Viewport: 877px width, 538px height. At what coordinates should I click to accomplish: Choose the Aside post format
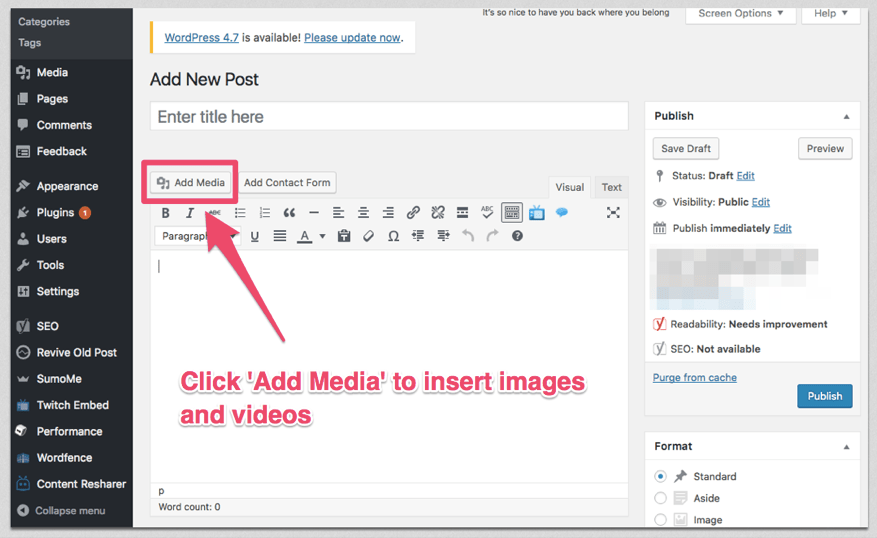660,498
